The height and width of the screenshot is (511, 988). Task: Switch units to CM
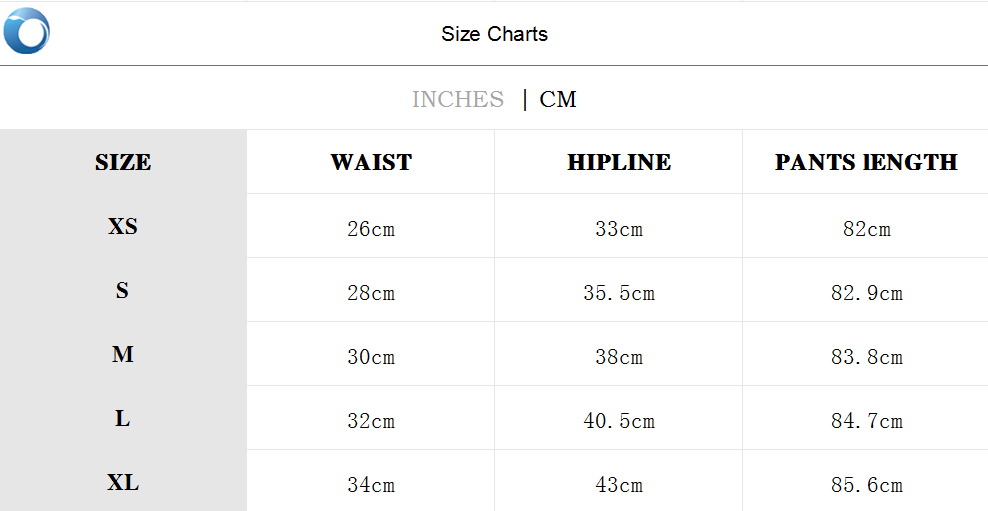coord(558,99)
